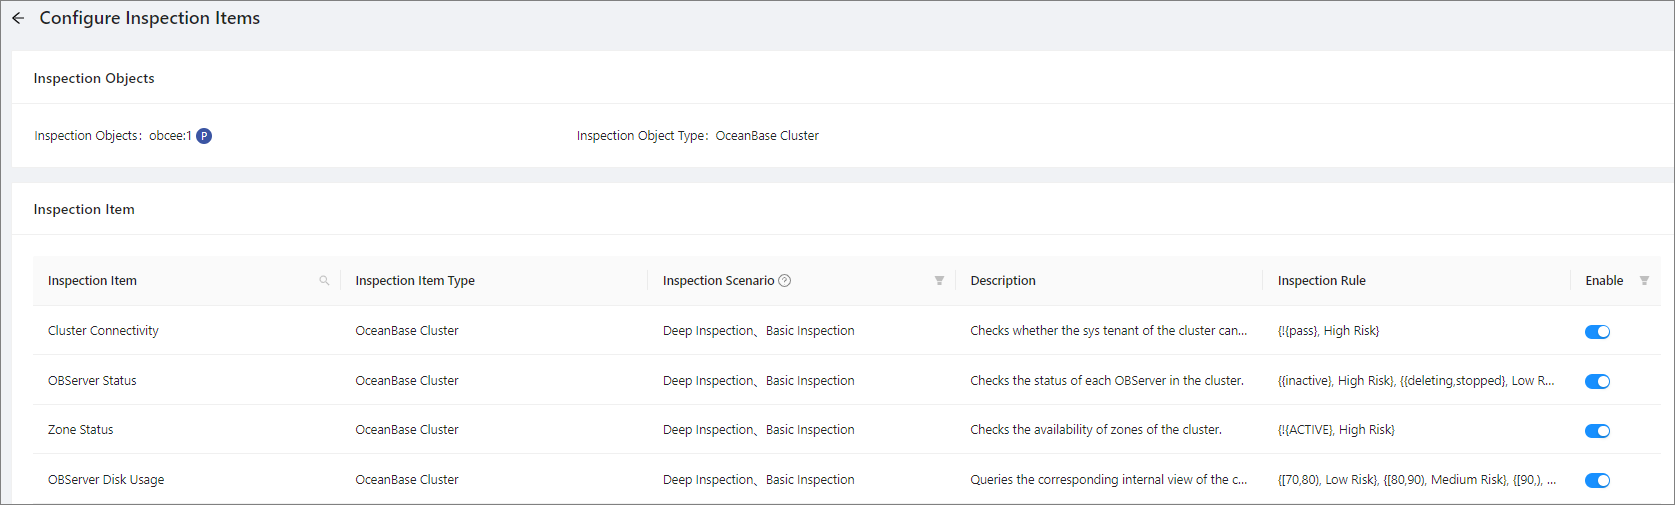Click the OBServer Disk Usage rule text
1675x505 pixels.
pos(1415,480)
